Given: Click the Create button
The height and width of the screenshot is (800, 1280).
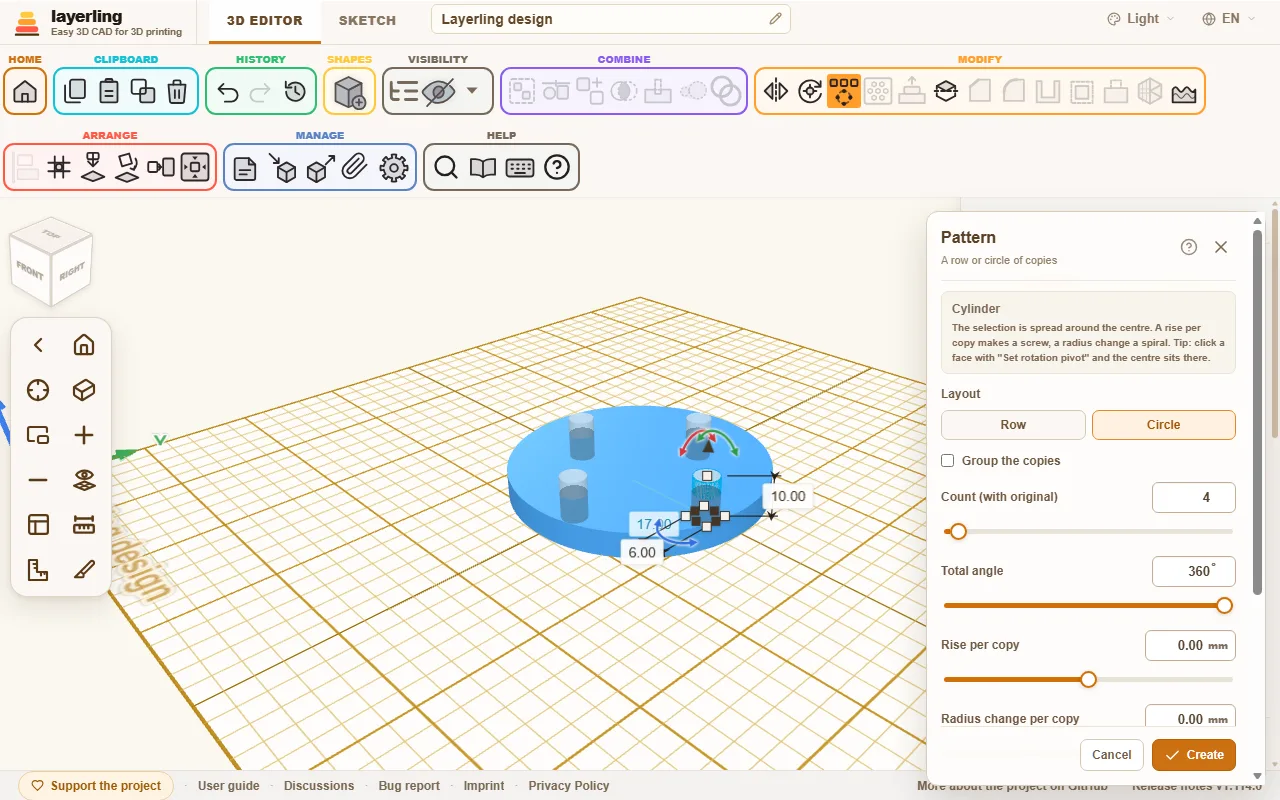Looking at the screenshot, I should 1194,755.
